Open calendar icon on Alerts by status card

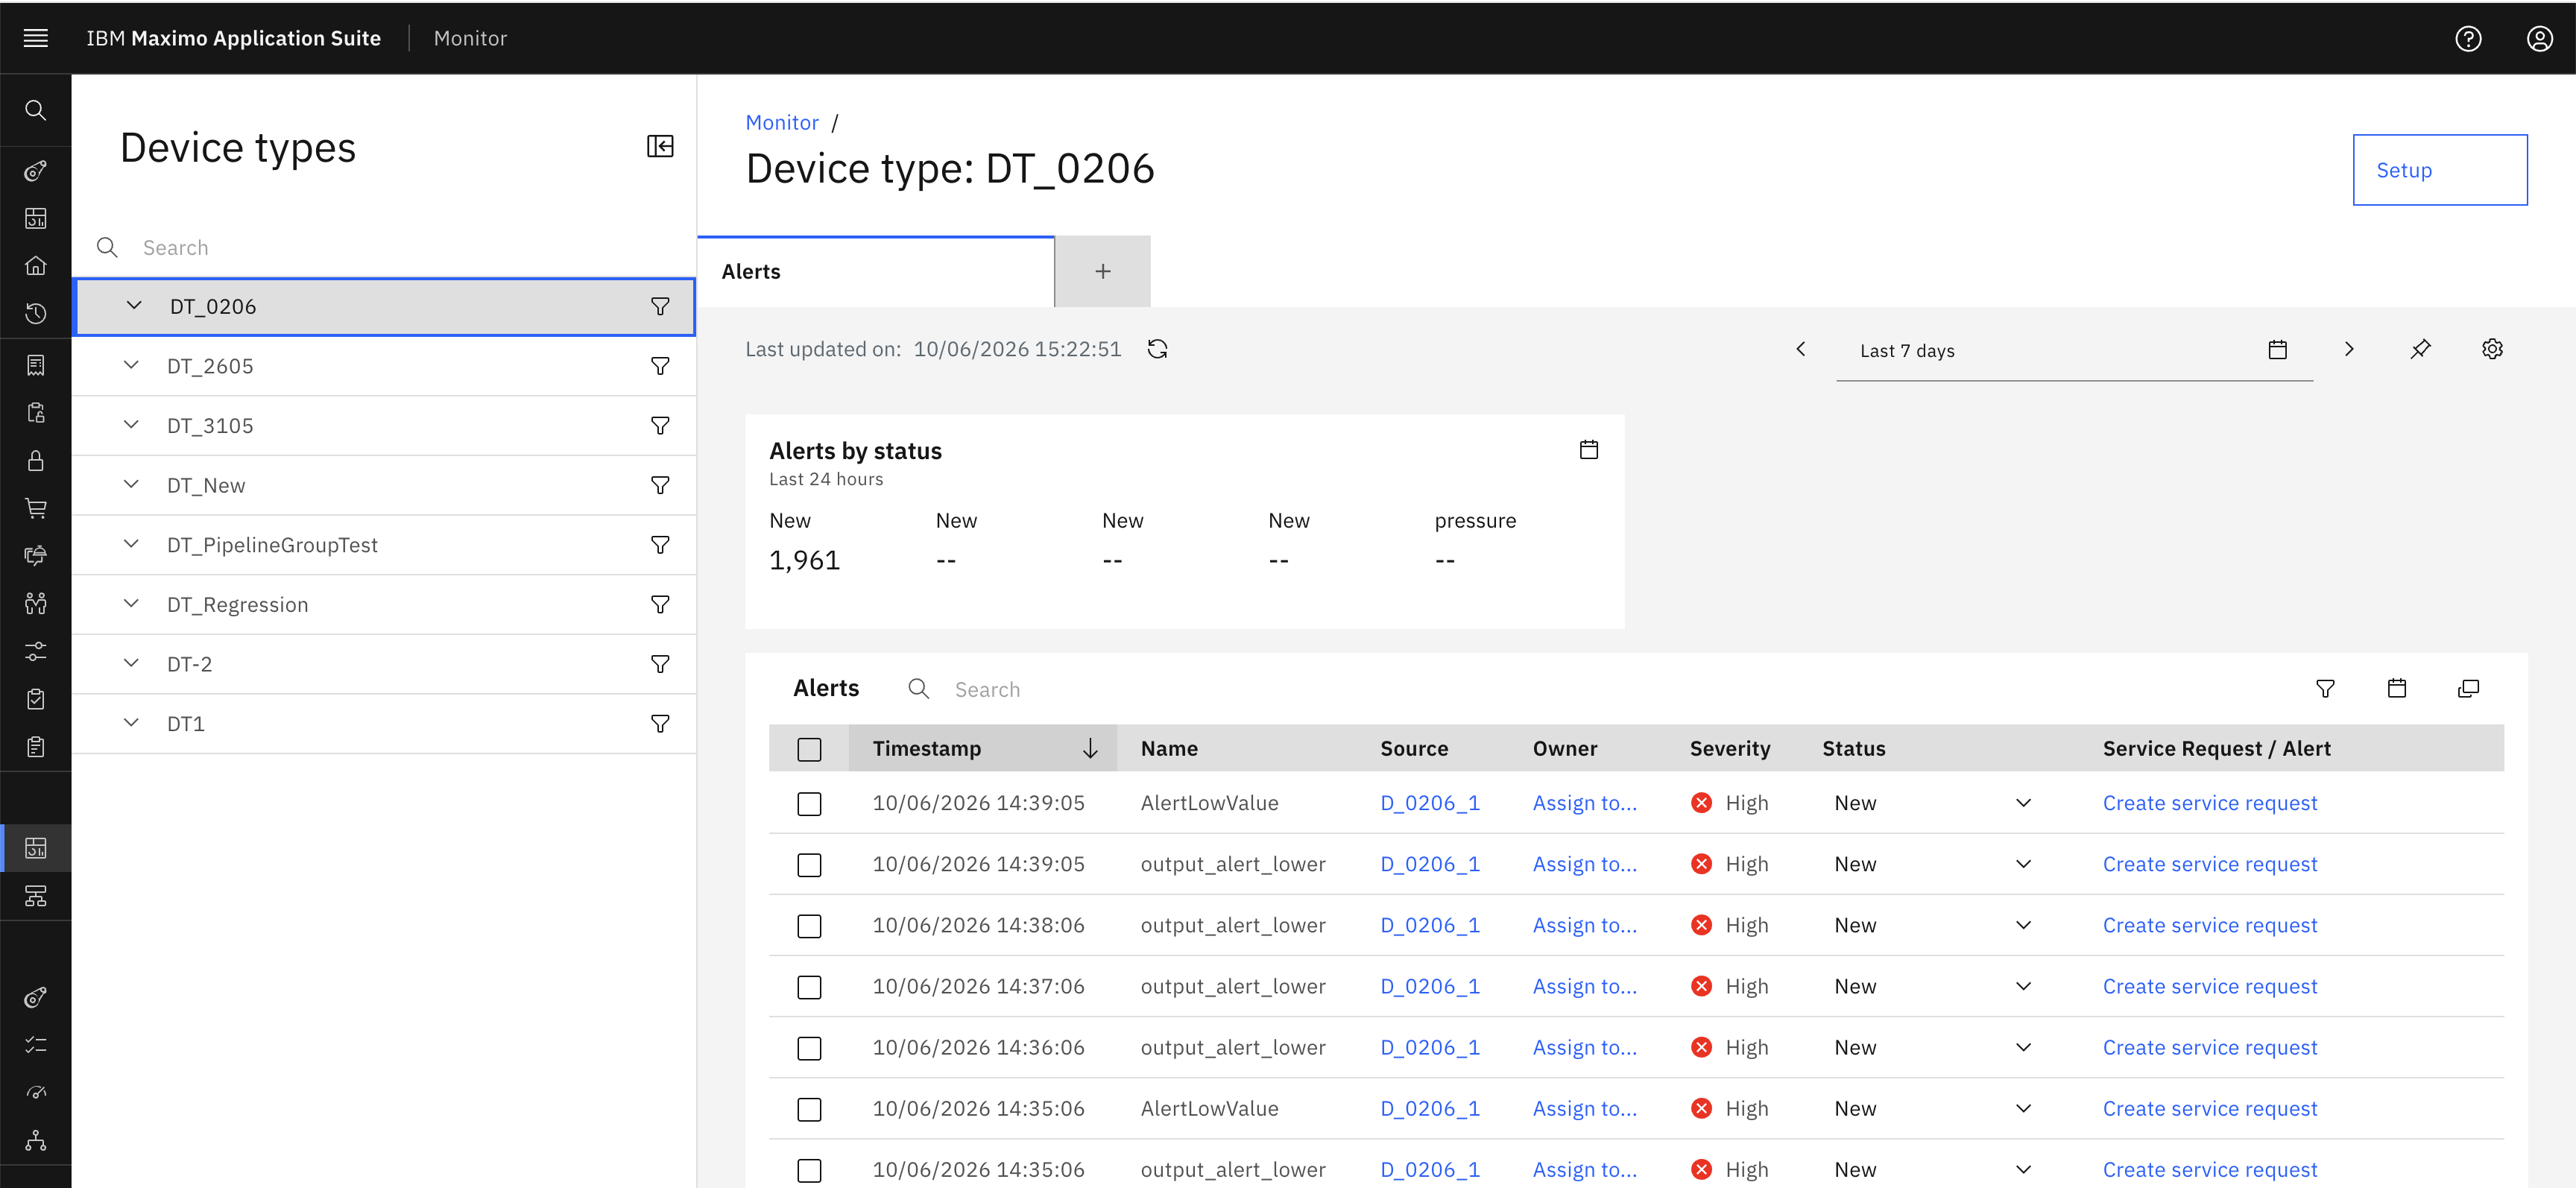(x=1588, y=449)
